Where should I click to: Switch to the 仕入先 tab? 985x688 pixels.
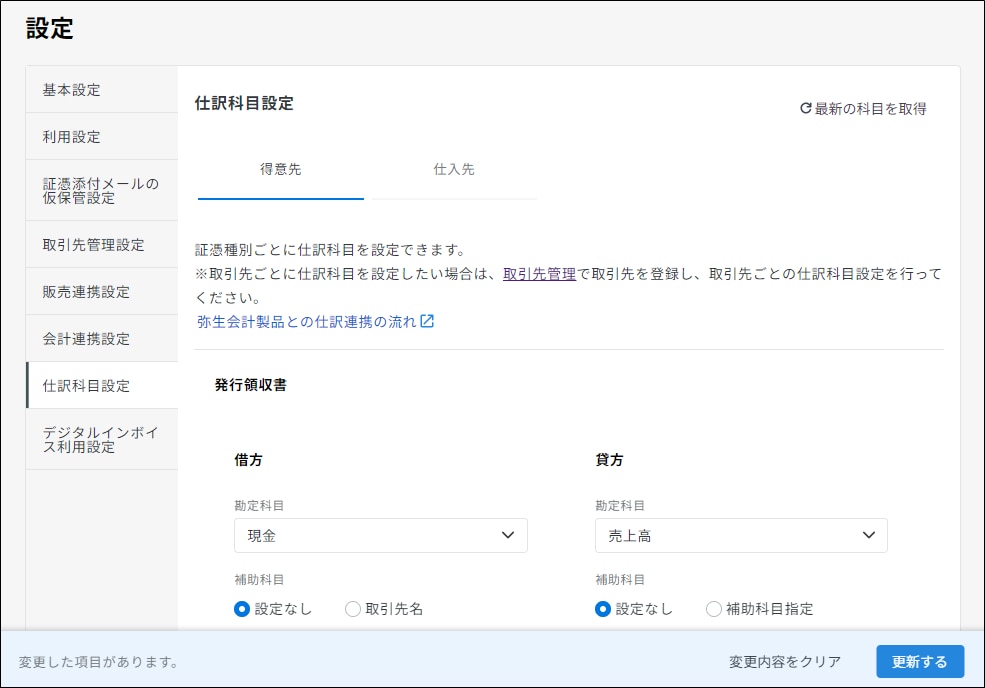[x=454, y=170]
